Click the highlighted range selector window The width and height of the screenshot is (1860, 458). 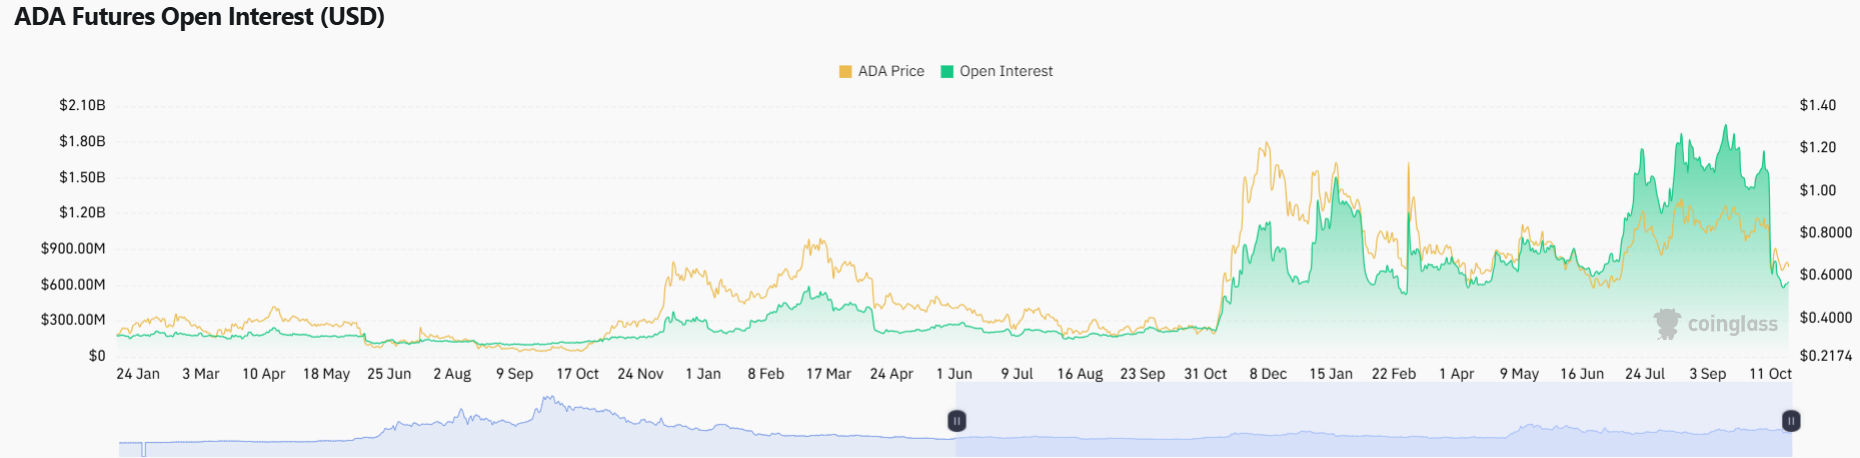[1370, 421]
